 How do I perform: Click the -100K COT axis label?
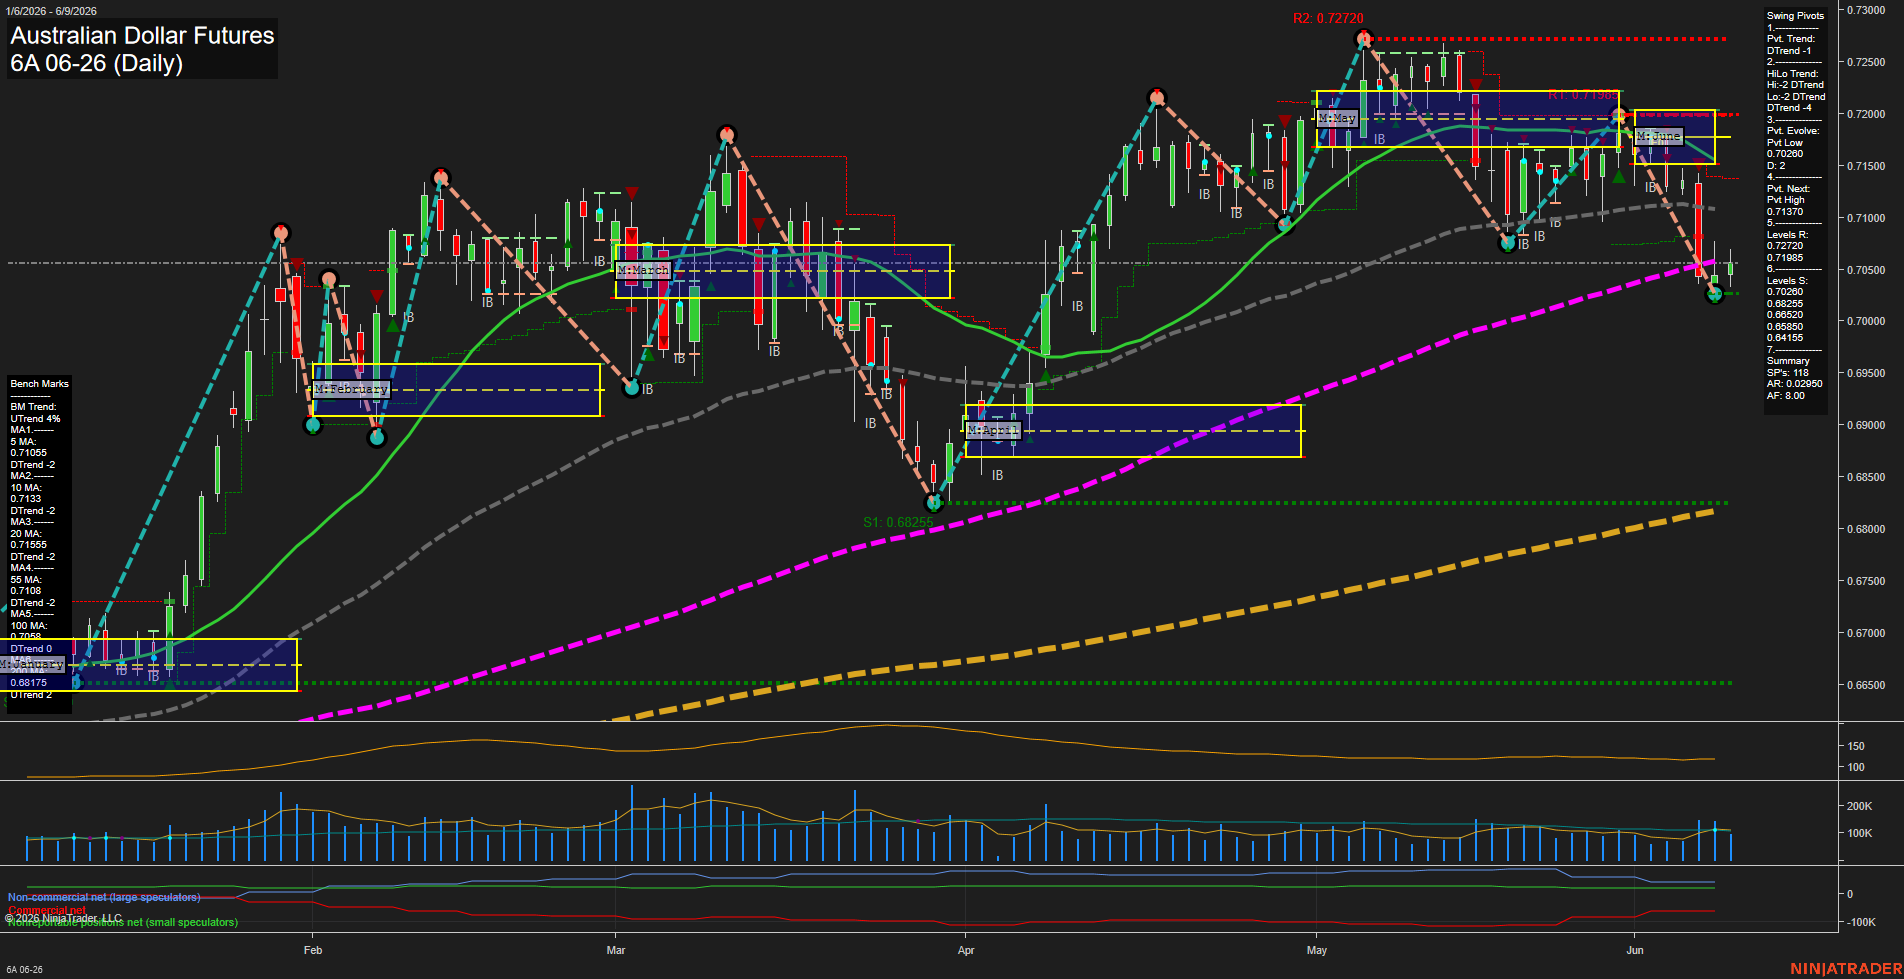tap(1861, 922)
